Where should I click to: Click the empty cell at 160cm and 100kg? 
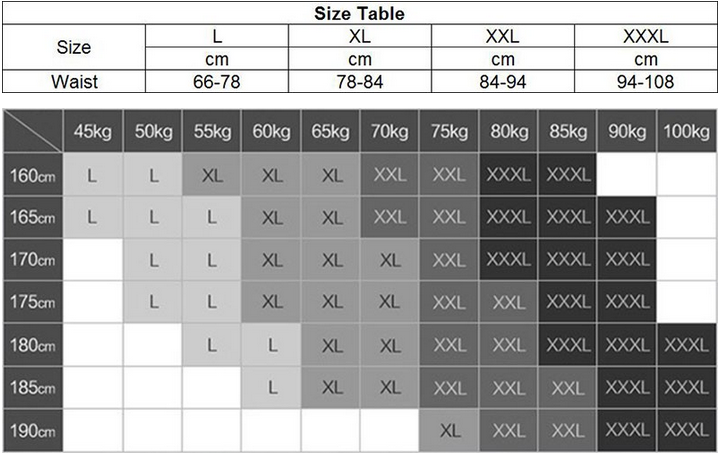(686, 176)
